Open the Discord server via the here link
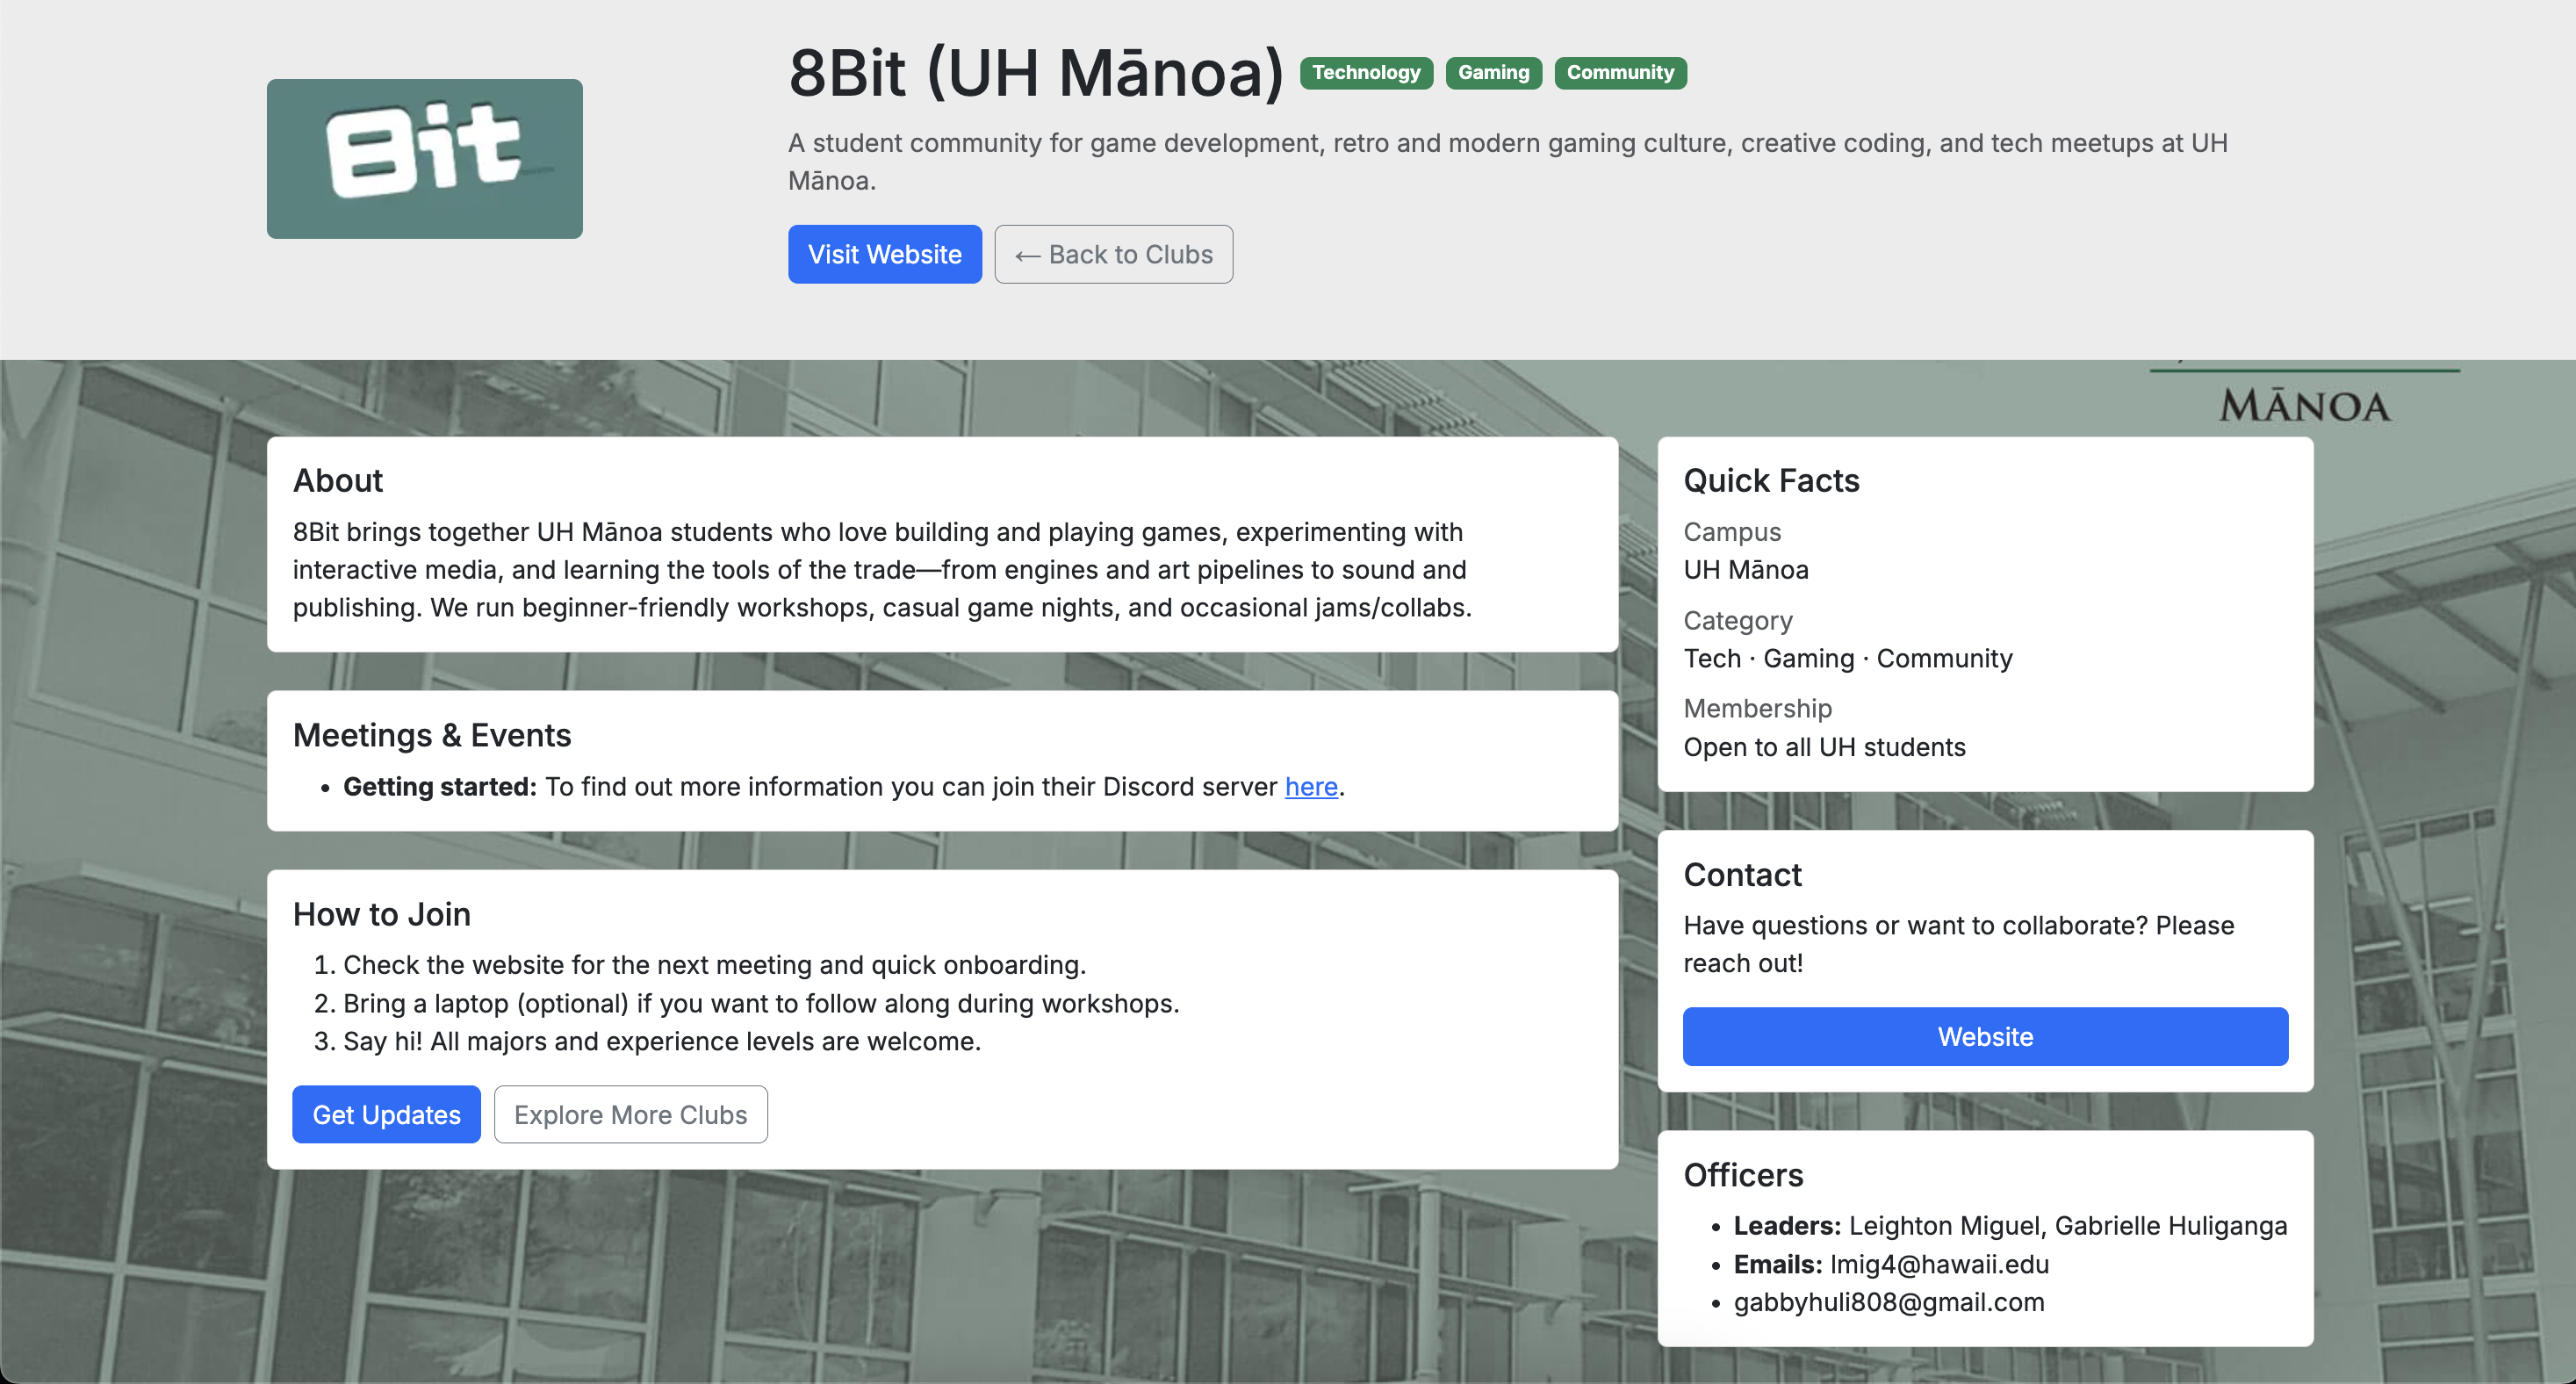2576x1384 pixels. 1310,787
